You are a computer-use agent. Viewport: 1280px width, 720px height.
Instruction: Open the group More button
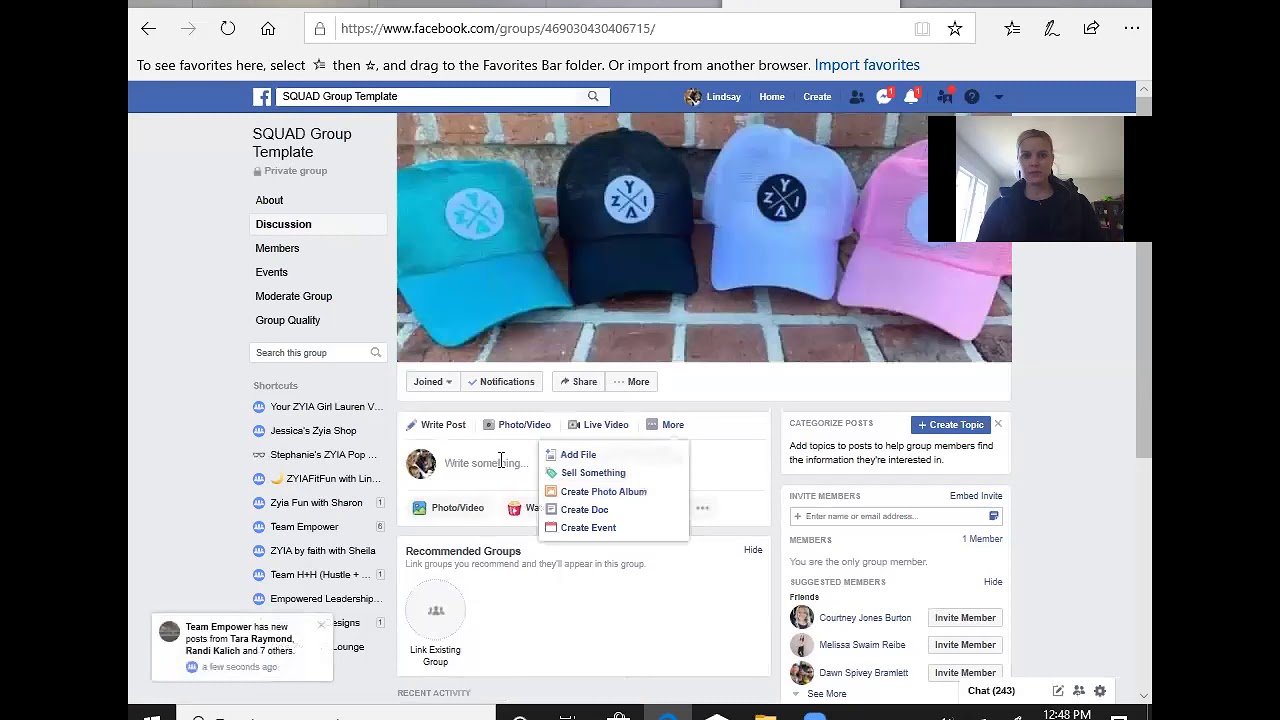631,382
